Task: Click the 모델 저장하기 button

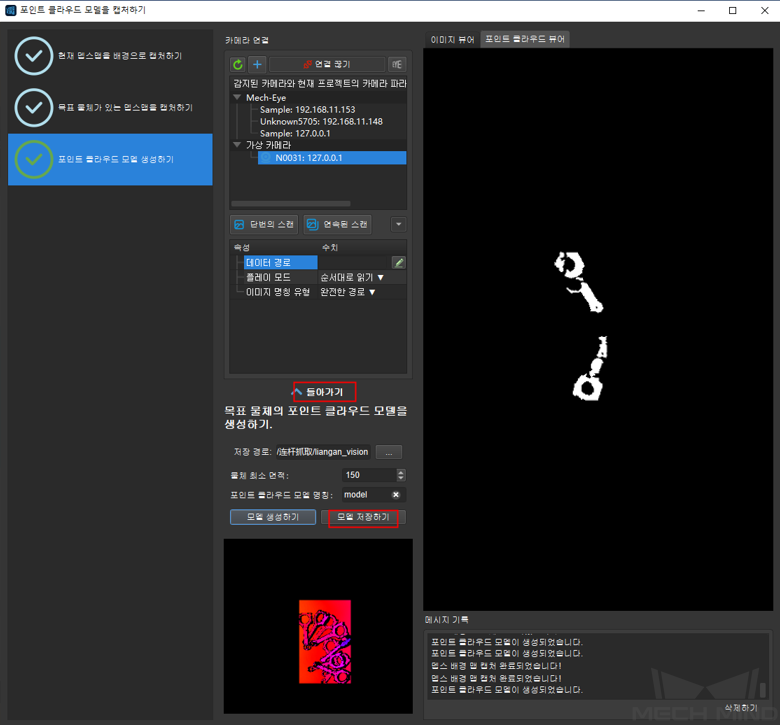Action: pyautogui.click(x=363, y=517)
